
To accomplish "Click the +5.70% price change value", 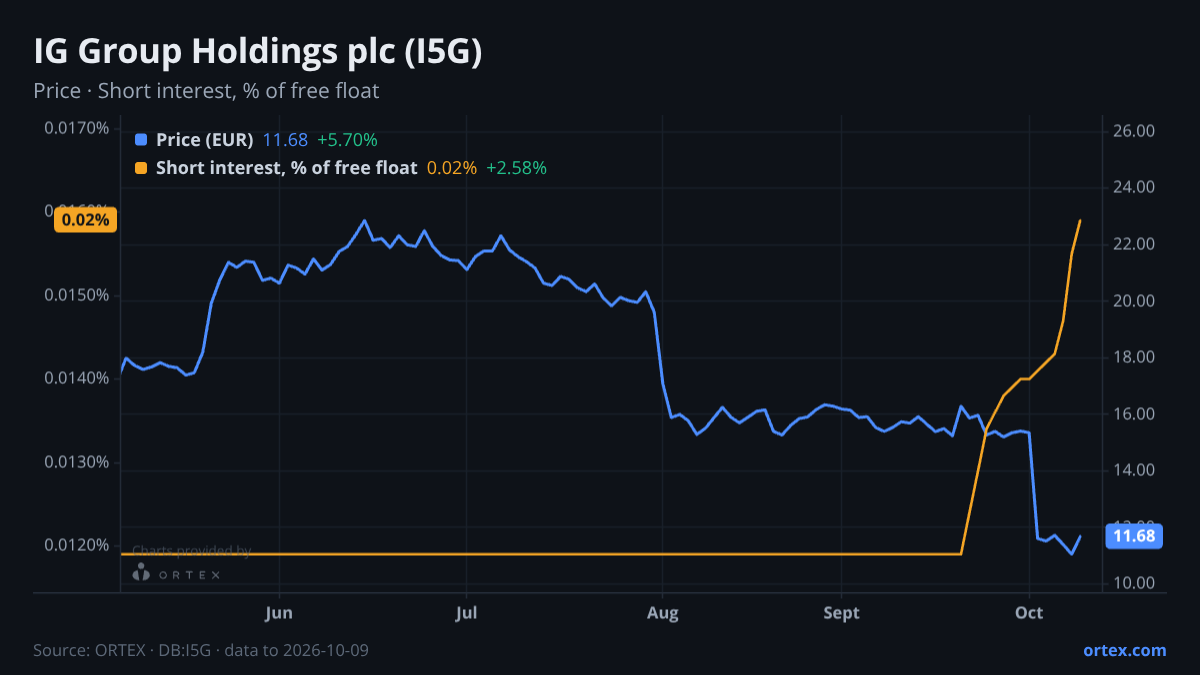I will pyautogui.click(x=347, y=140).
